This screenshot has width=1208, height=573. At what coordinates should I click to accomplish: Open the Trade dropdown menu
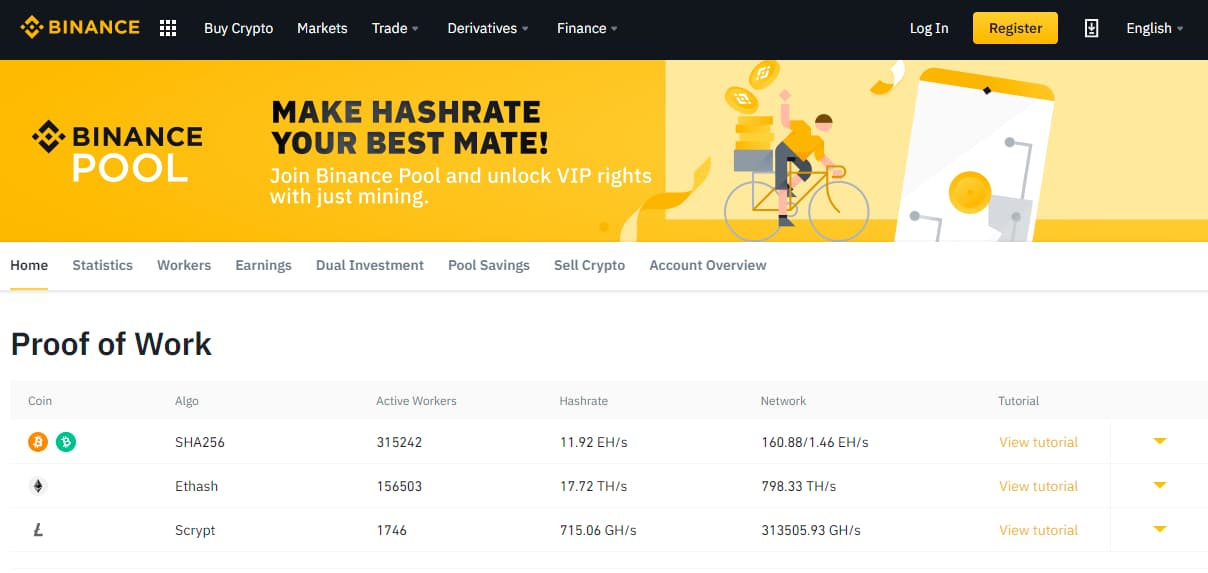(395, 28)
